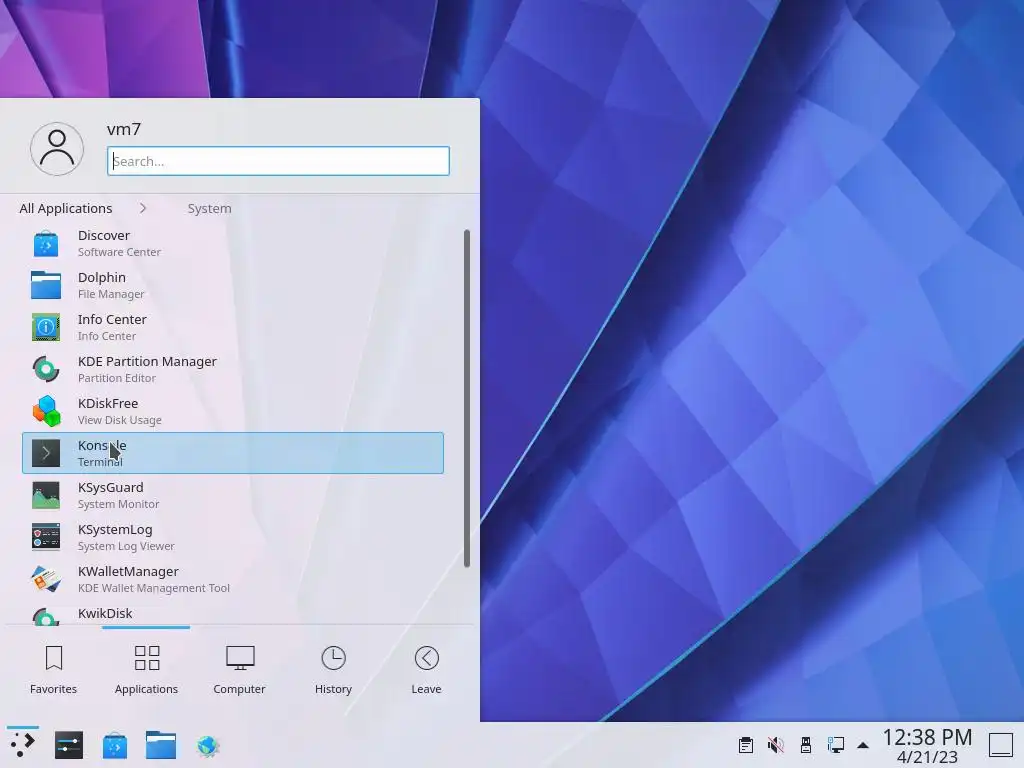Launch the web browser globe icon in the taskbar
The height and width of the screenshot is (768, 1024).
208,745
